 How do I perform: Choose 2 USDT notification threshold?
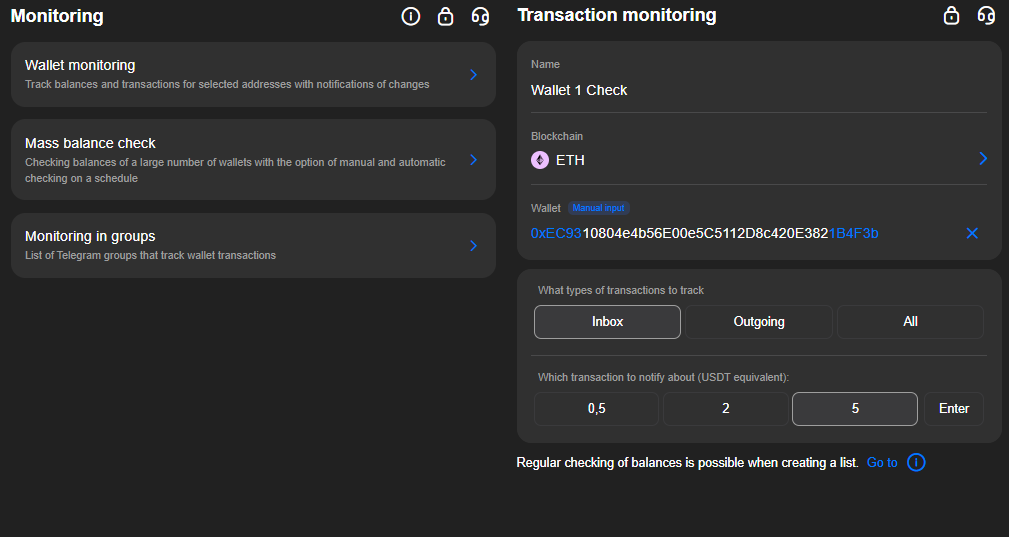click(x=726, y=408)
